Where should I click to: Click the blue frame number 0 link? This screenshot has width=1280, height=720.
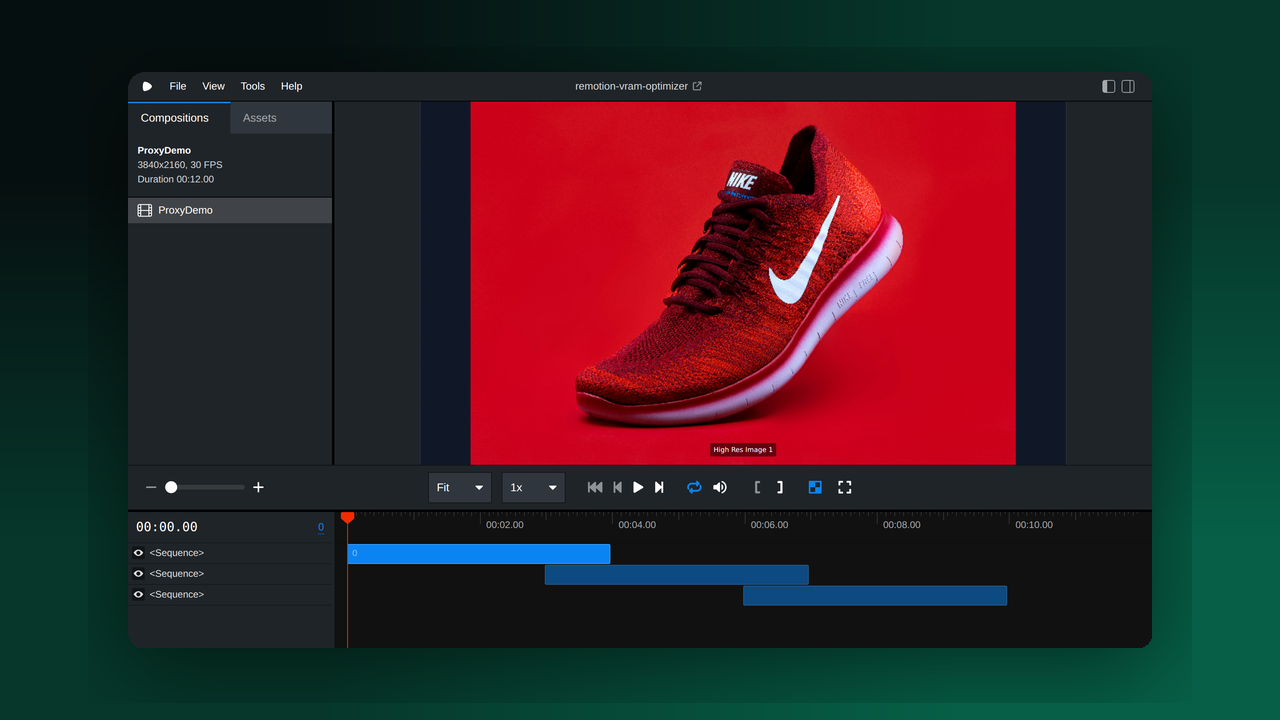coord(321,527)
